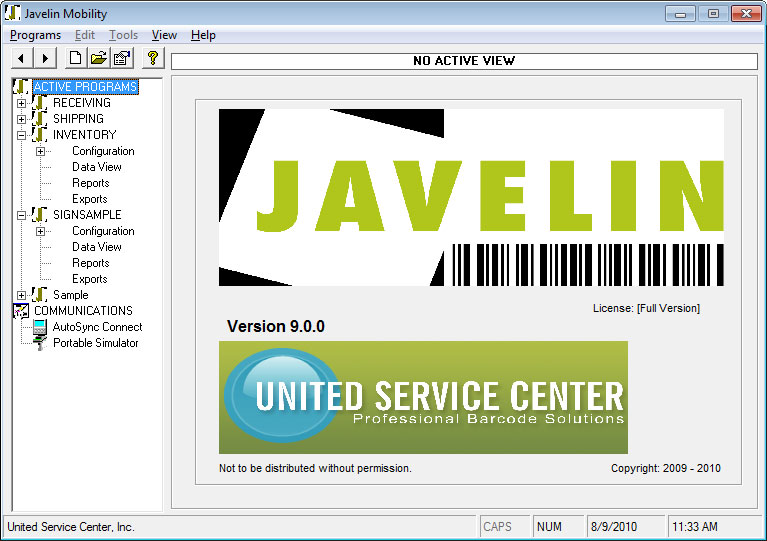This screenshot has width=767, height=541.
Task: Click the open folder toolbar icon
Action: (99, 59)
